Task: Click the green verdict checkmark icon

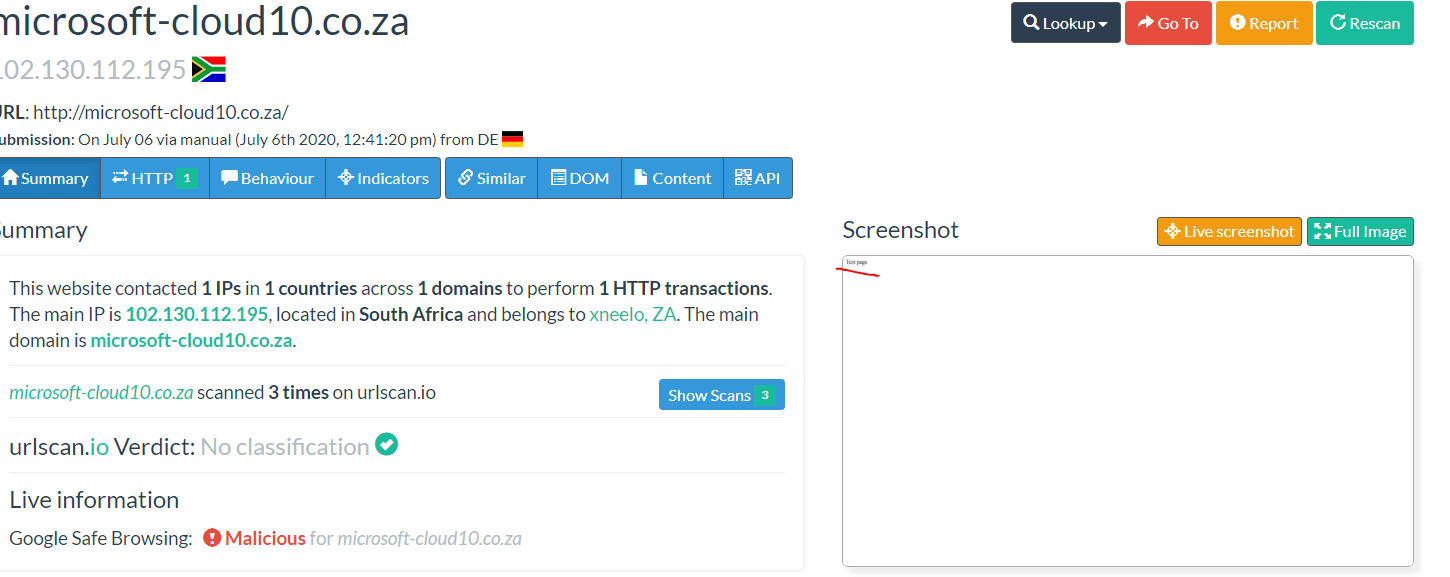Action: click(x=386, y=443)
